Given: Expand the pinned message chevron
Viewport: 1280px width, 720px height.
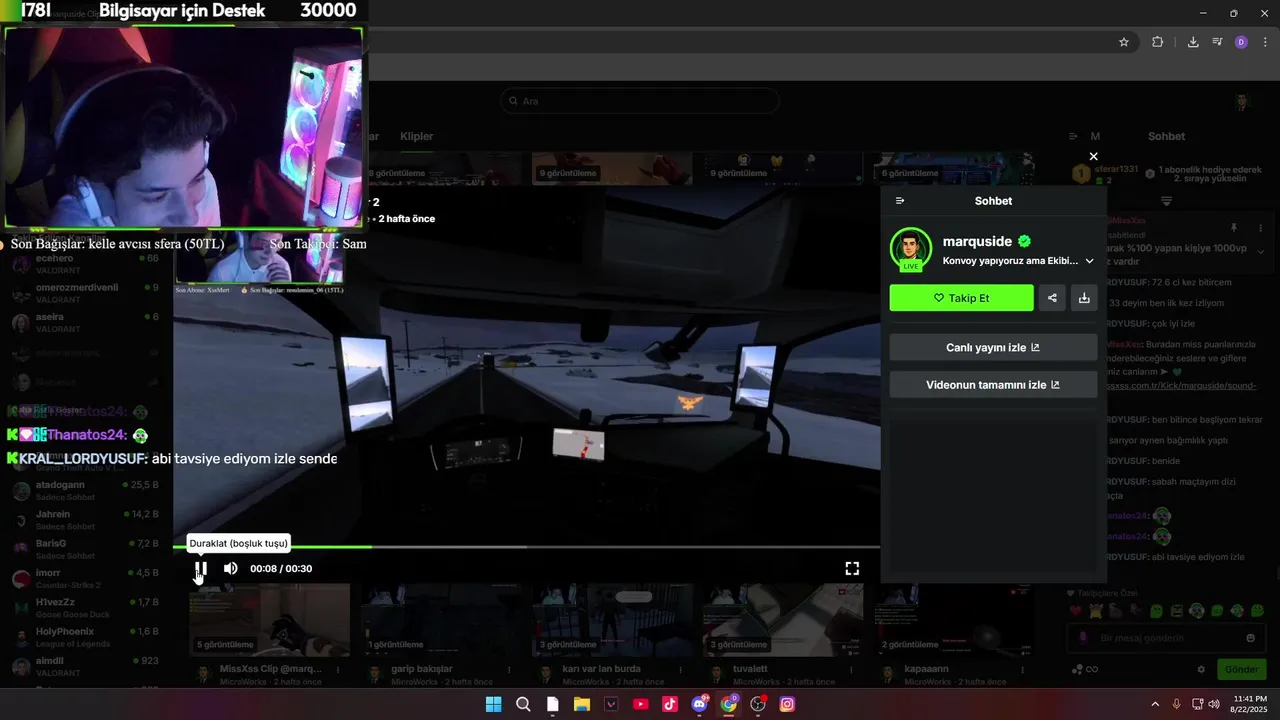Looking at the screenshot, I should (x=1261, y=252).
